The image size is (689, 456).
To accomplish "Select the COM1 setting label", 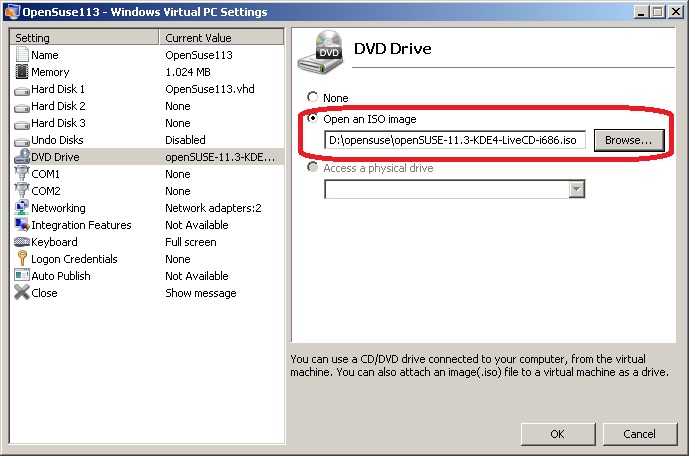I will click(x=45, y=174).
